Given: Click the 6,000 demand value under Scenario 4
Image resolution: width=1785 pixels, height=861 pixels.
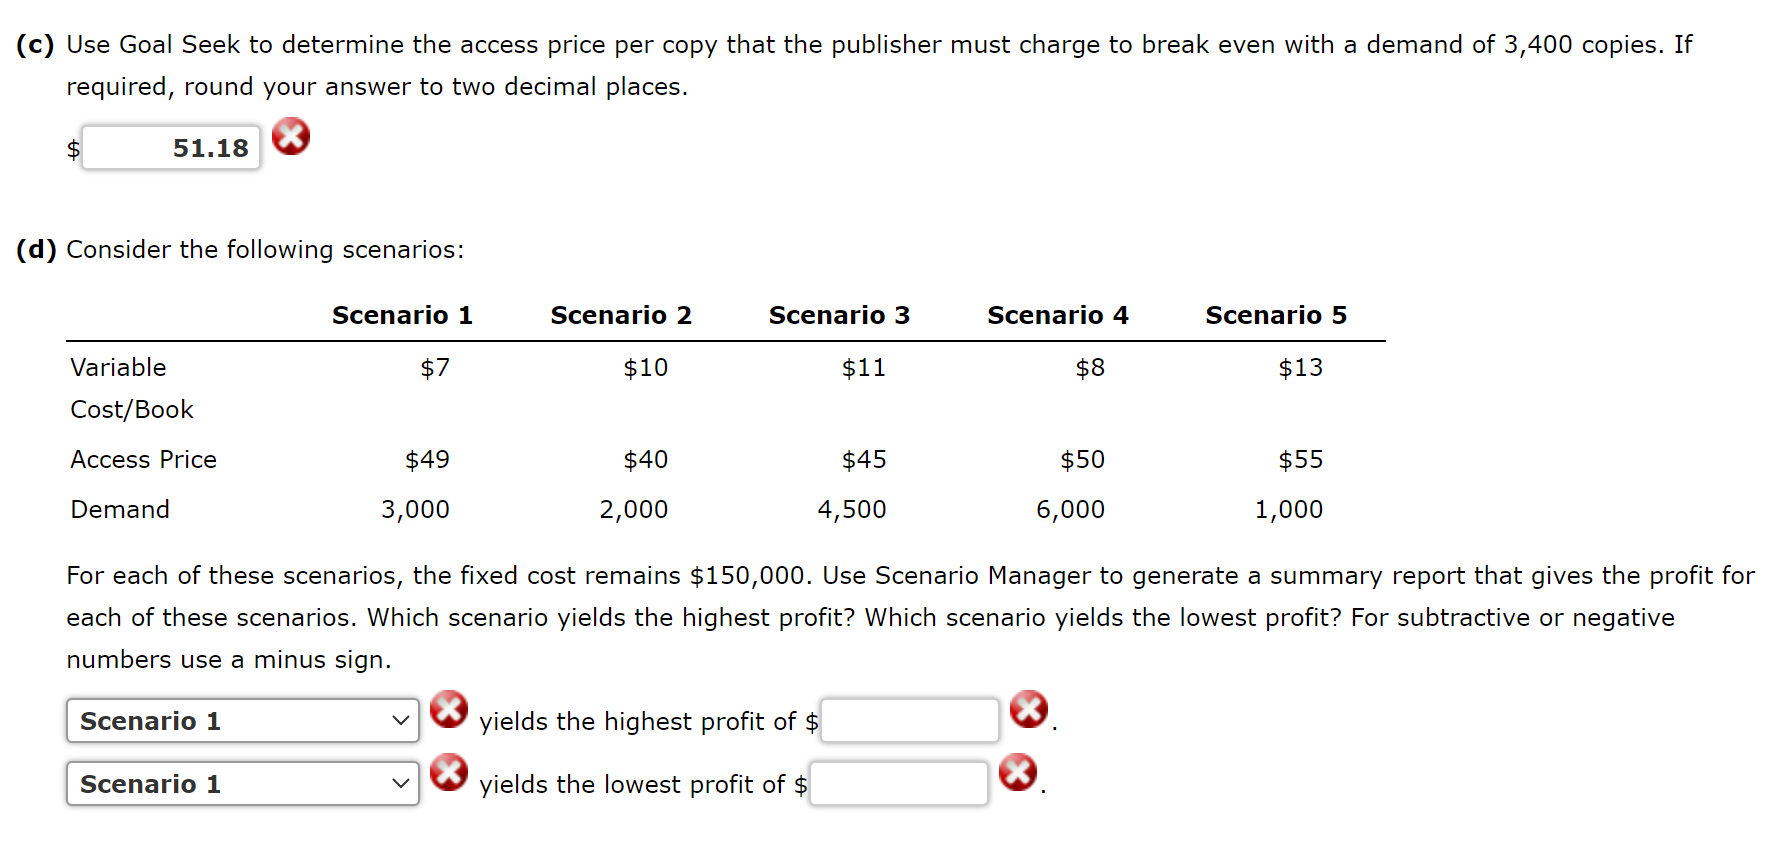Looking at the screenshot, I should [1071, 509].
